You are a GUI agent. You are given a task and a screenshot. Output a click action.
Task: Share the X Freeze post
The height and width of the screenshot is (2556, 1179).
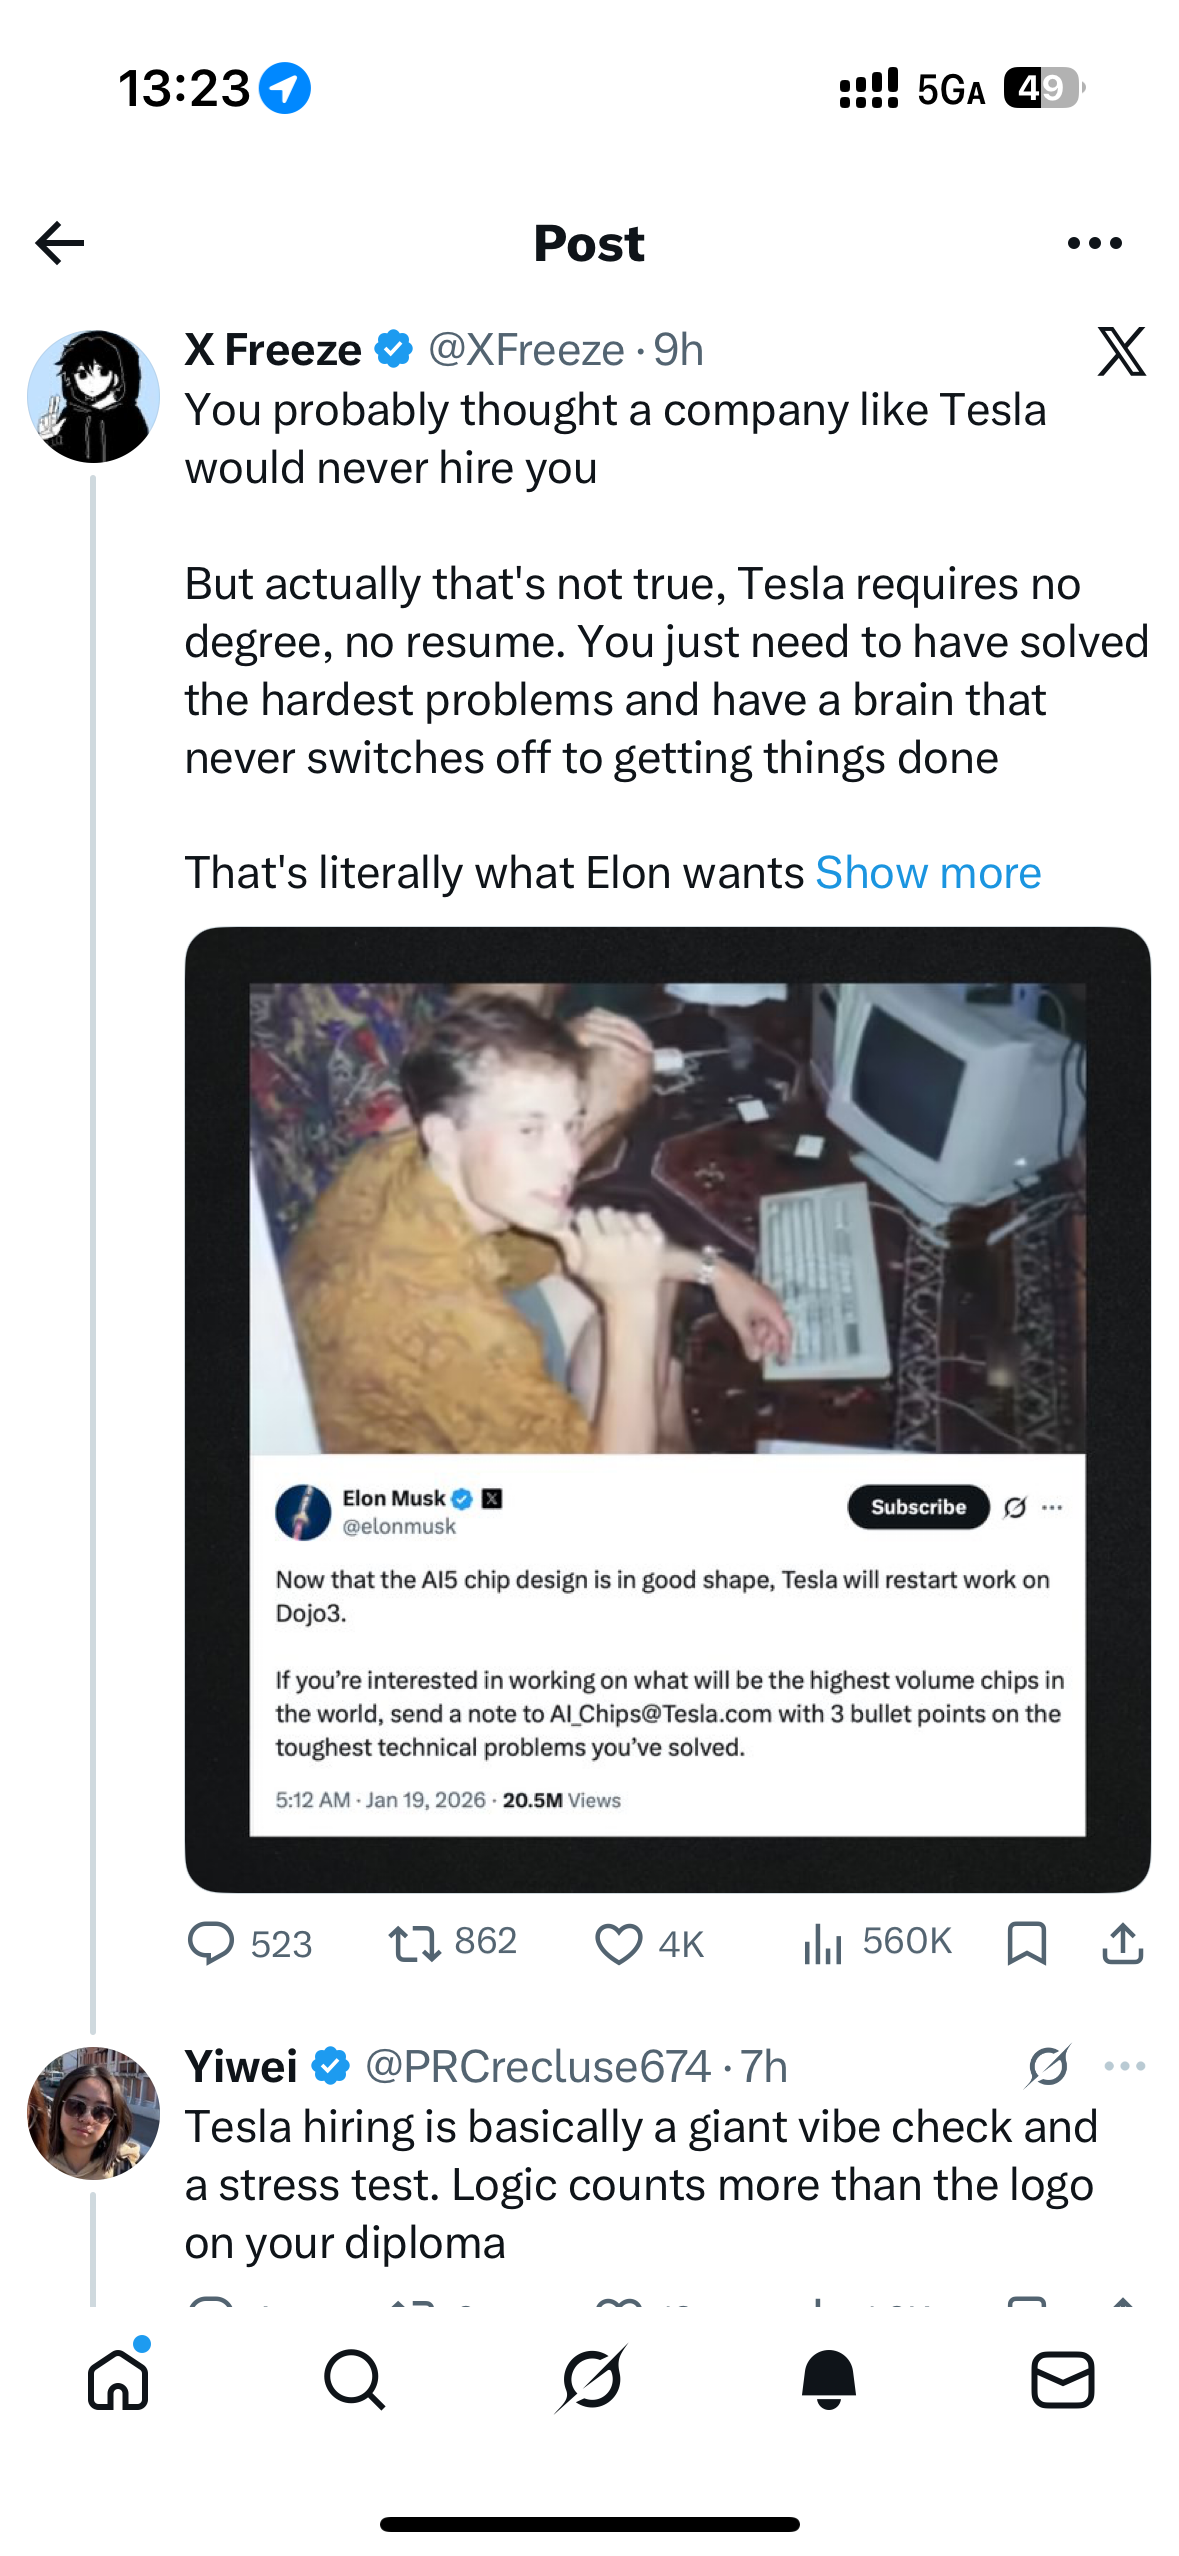1122,1943
